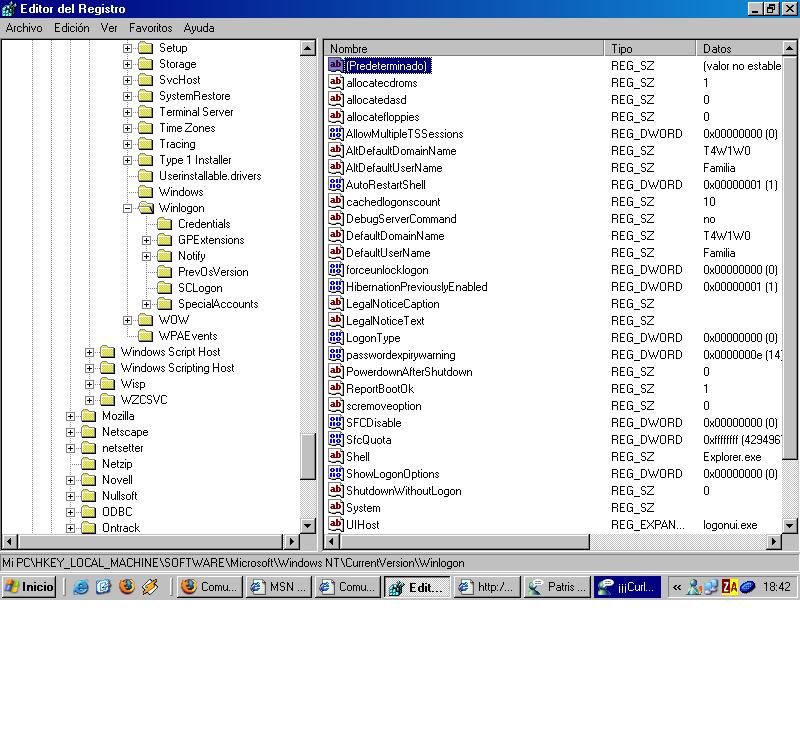Click the down arrow of the key tree scrollbar
800x730 pixels.
[308, 525]
